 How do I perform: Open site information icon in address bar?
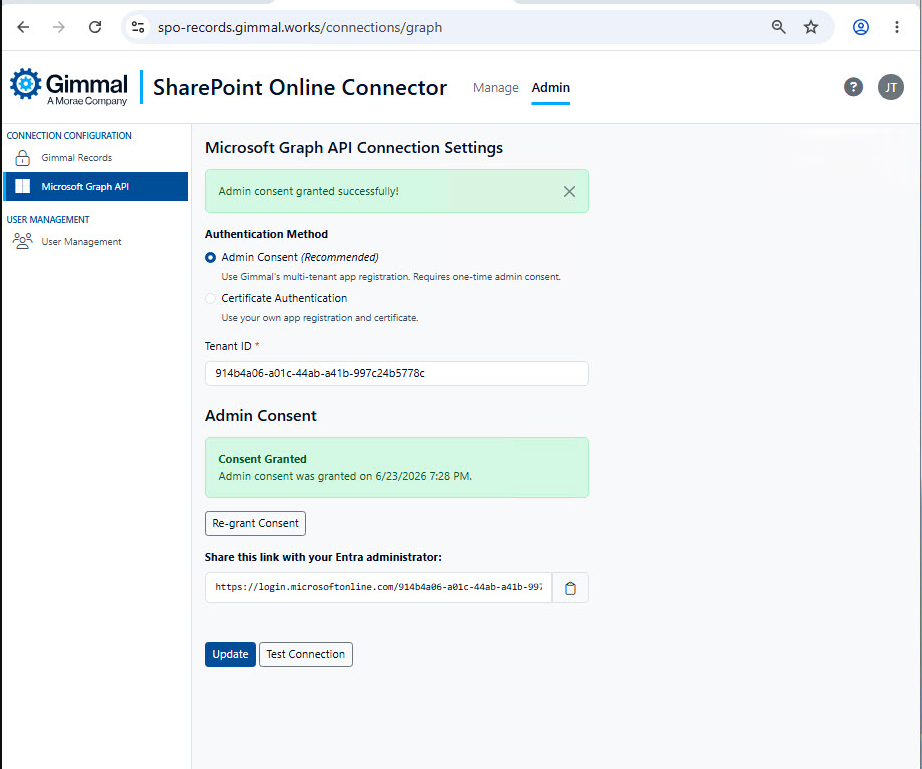(x=138, y=27)
